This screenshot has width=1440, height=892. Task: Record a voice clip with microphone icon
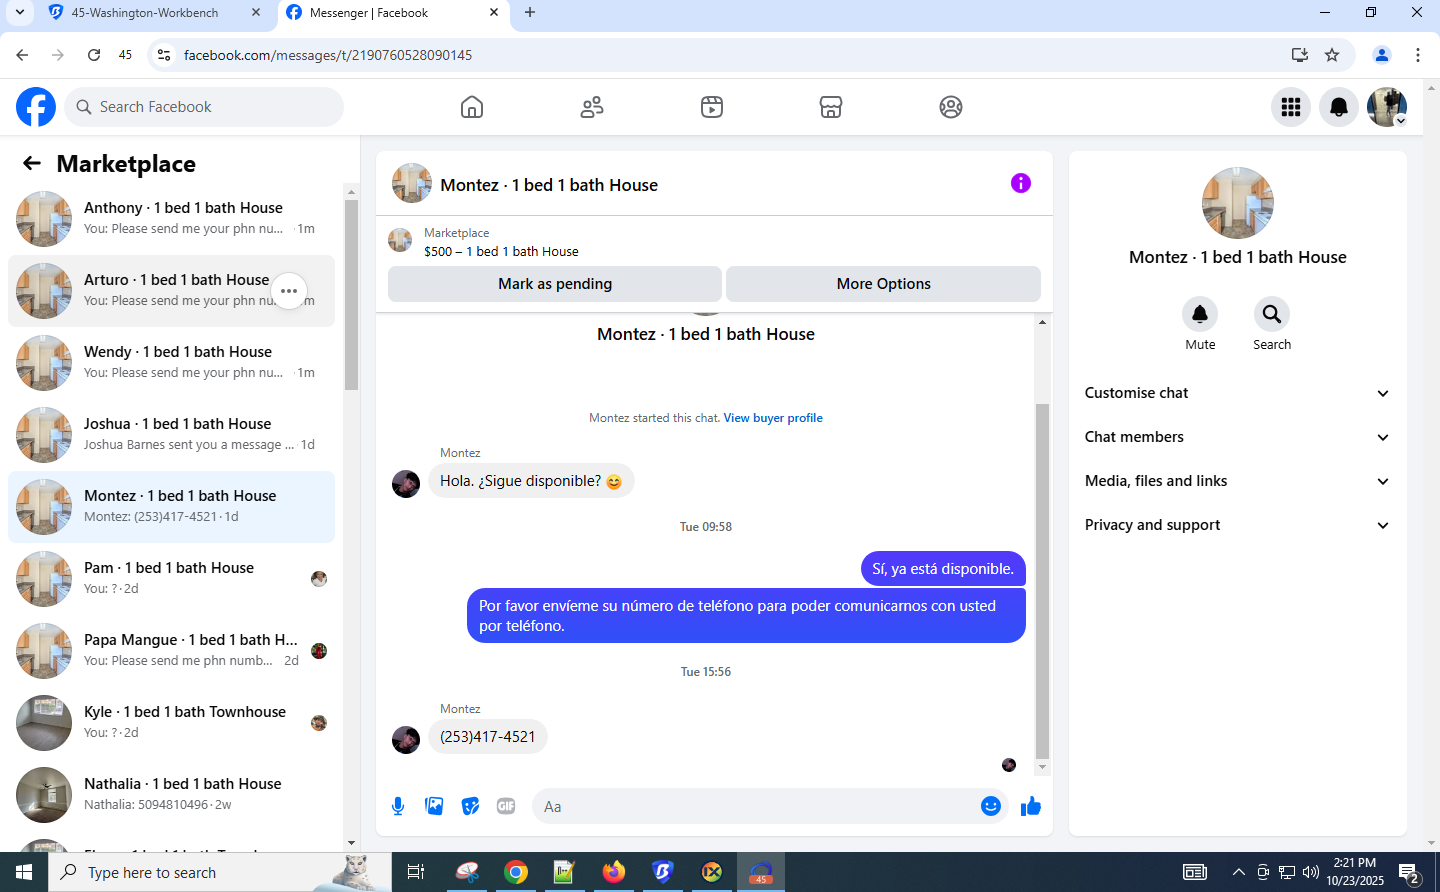(398, 806)
